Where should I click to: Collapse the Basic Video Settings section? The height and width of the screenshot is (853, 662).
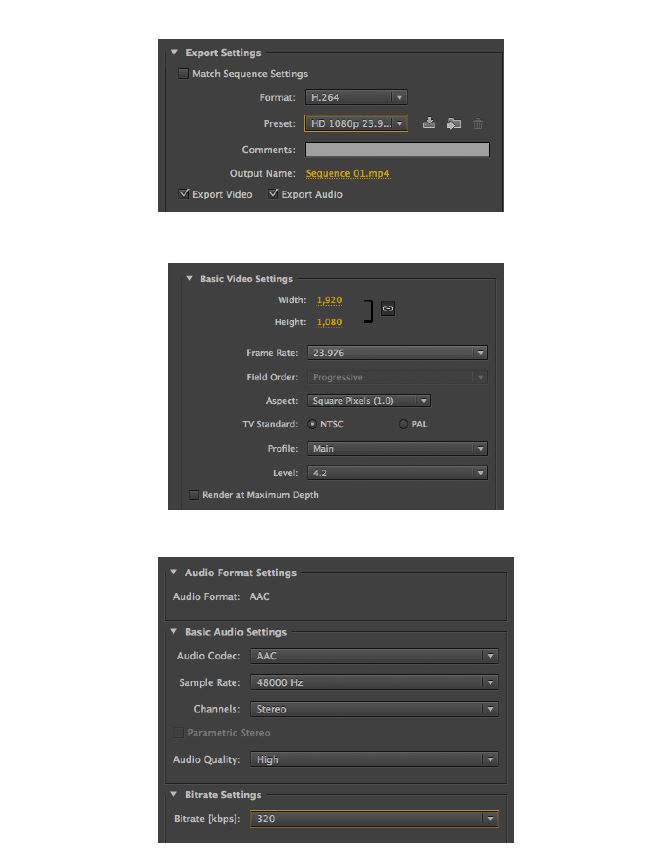tap(189, 278)
